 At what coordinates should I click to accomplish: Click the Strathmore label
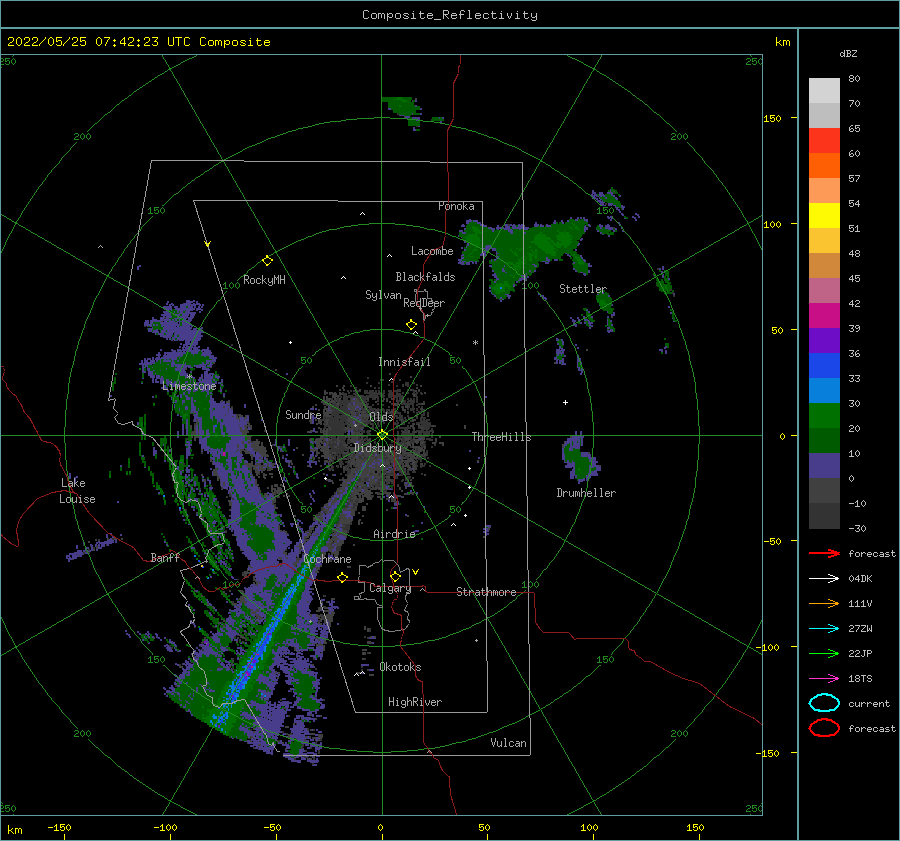486,592
